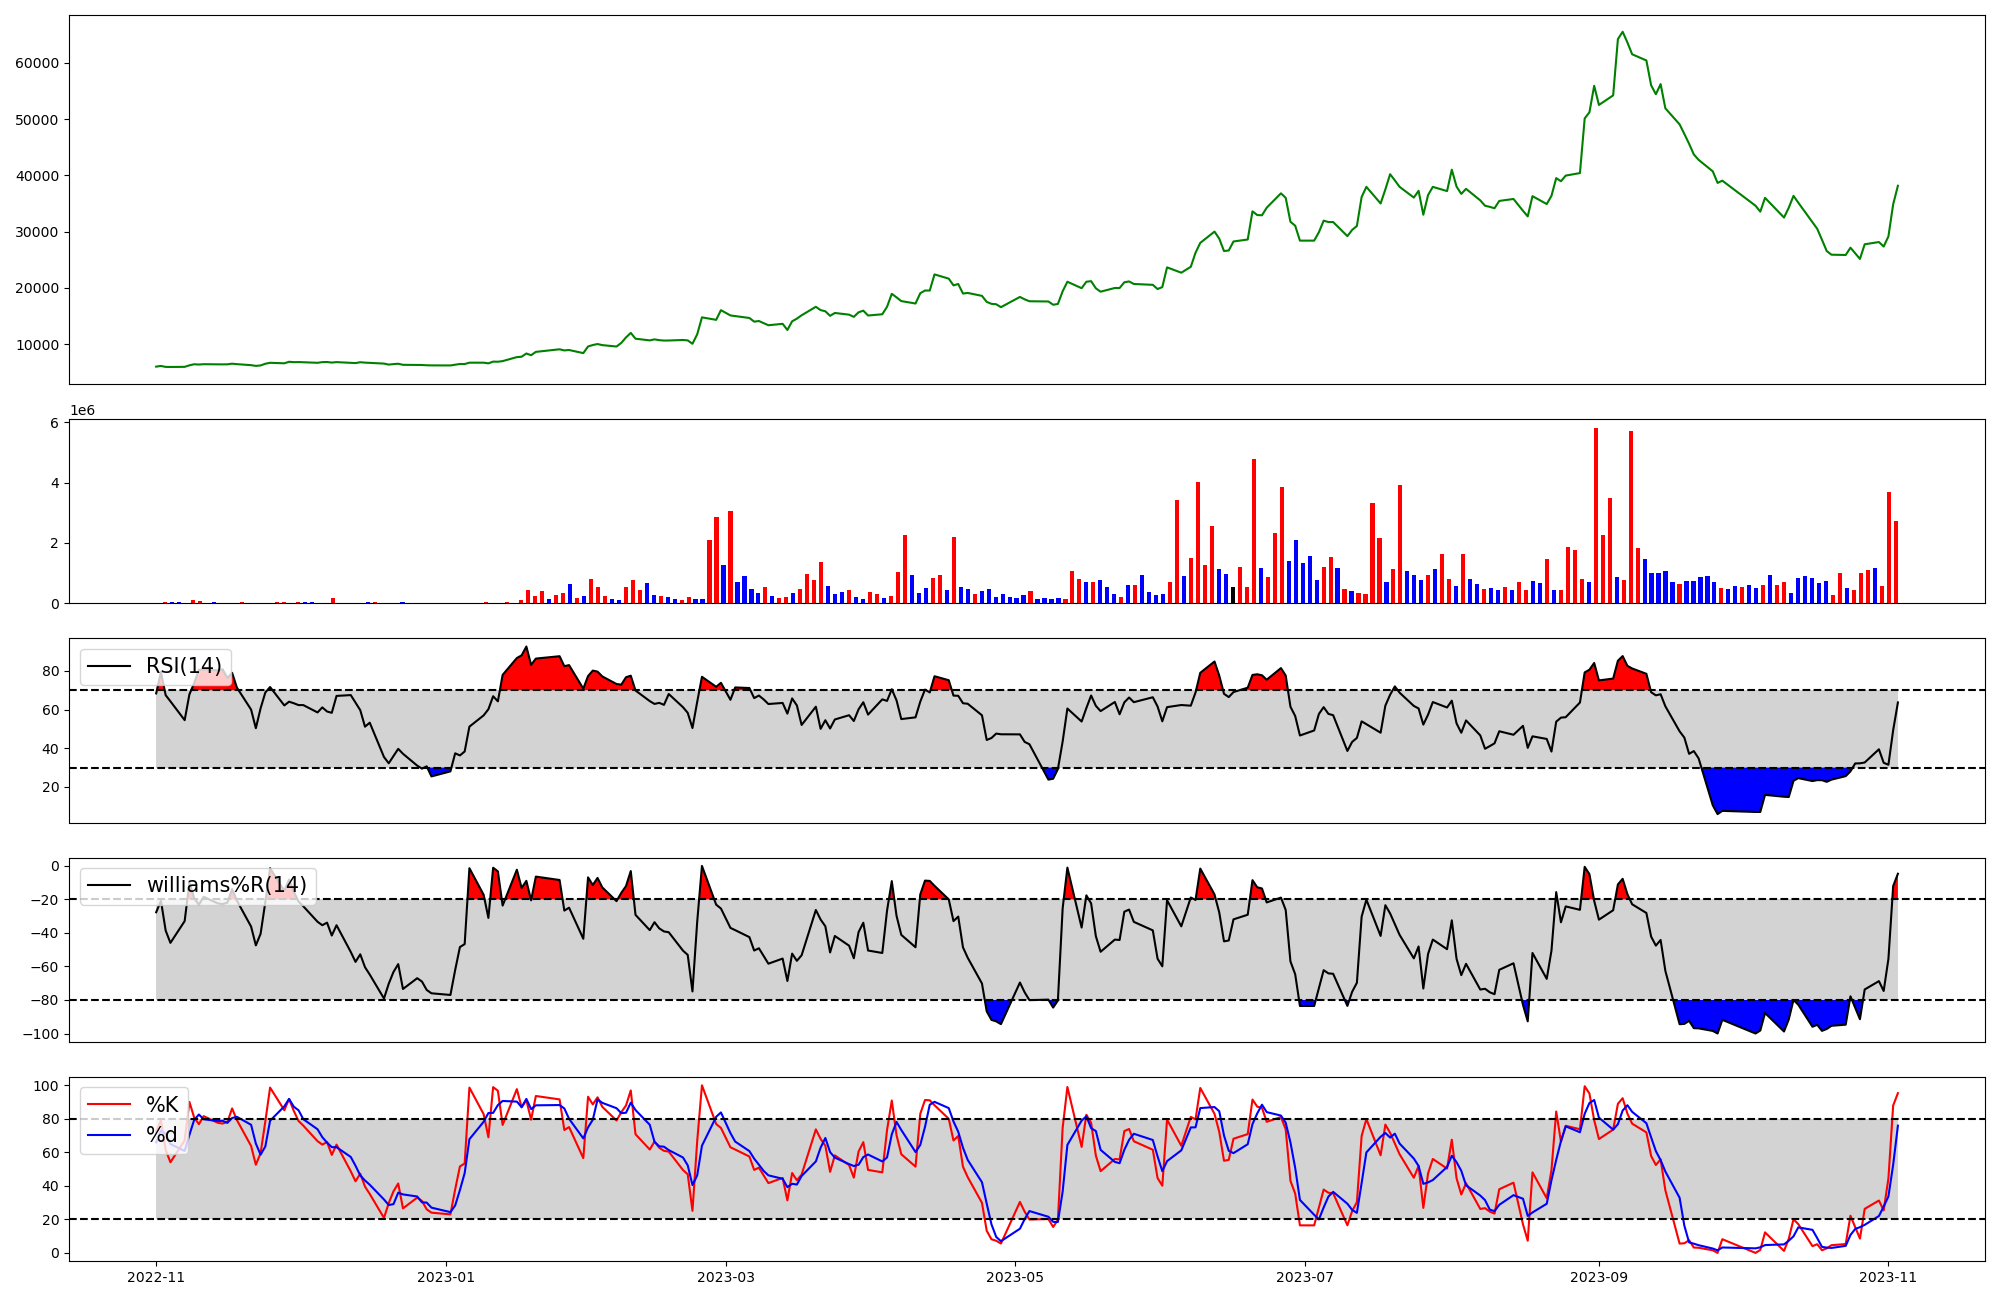
Task: Click the 2023-05 x-axis date label
Action: 1016,1277
